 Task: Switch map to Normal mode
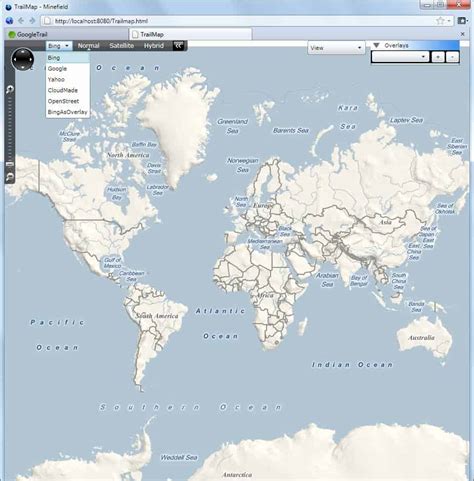coord(88,46)
